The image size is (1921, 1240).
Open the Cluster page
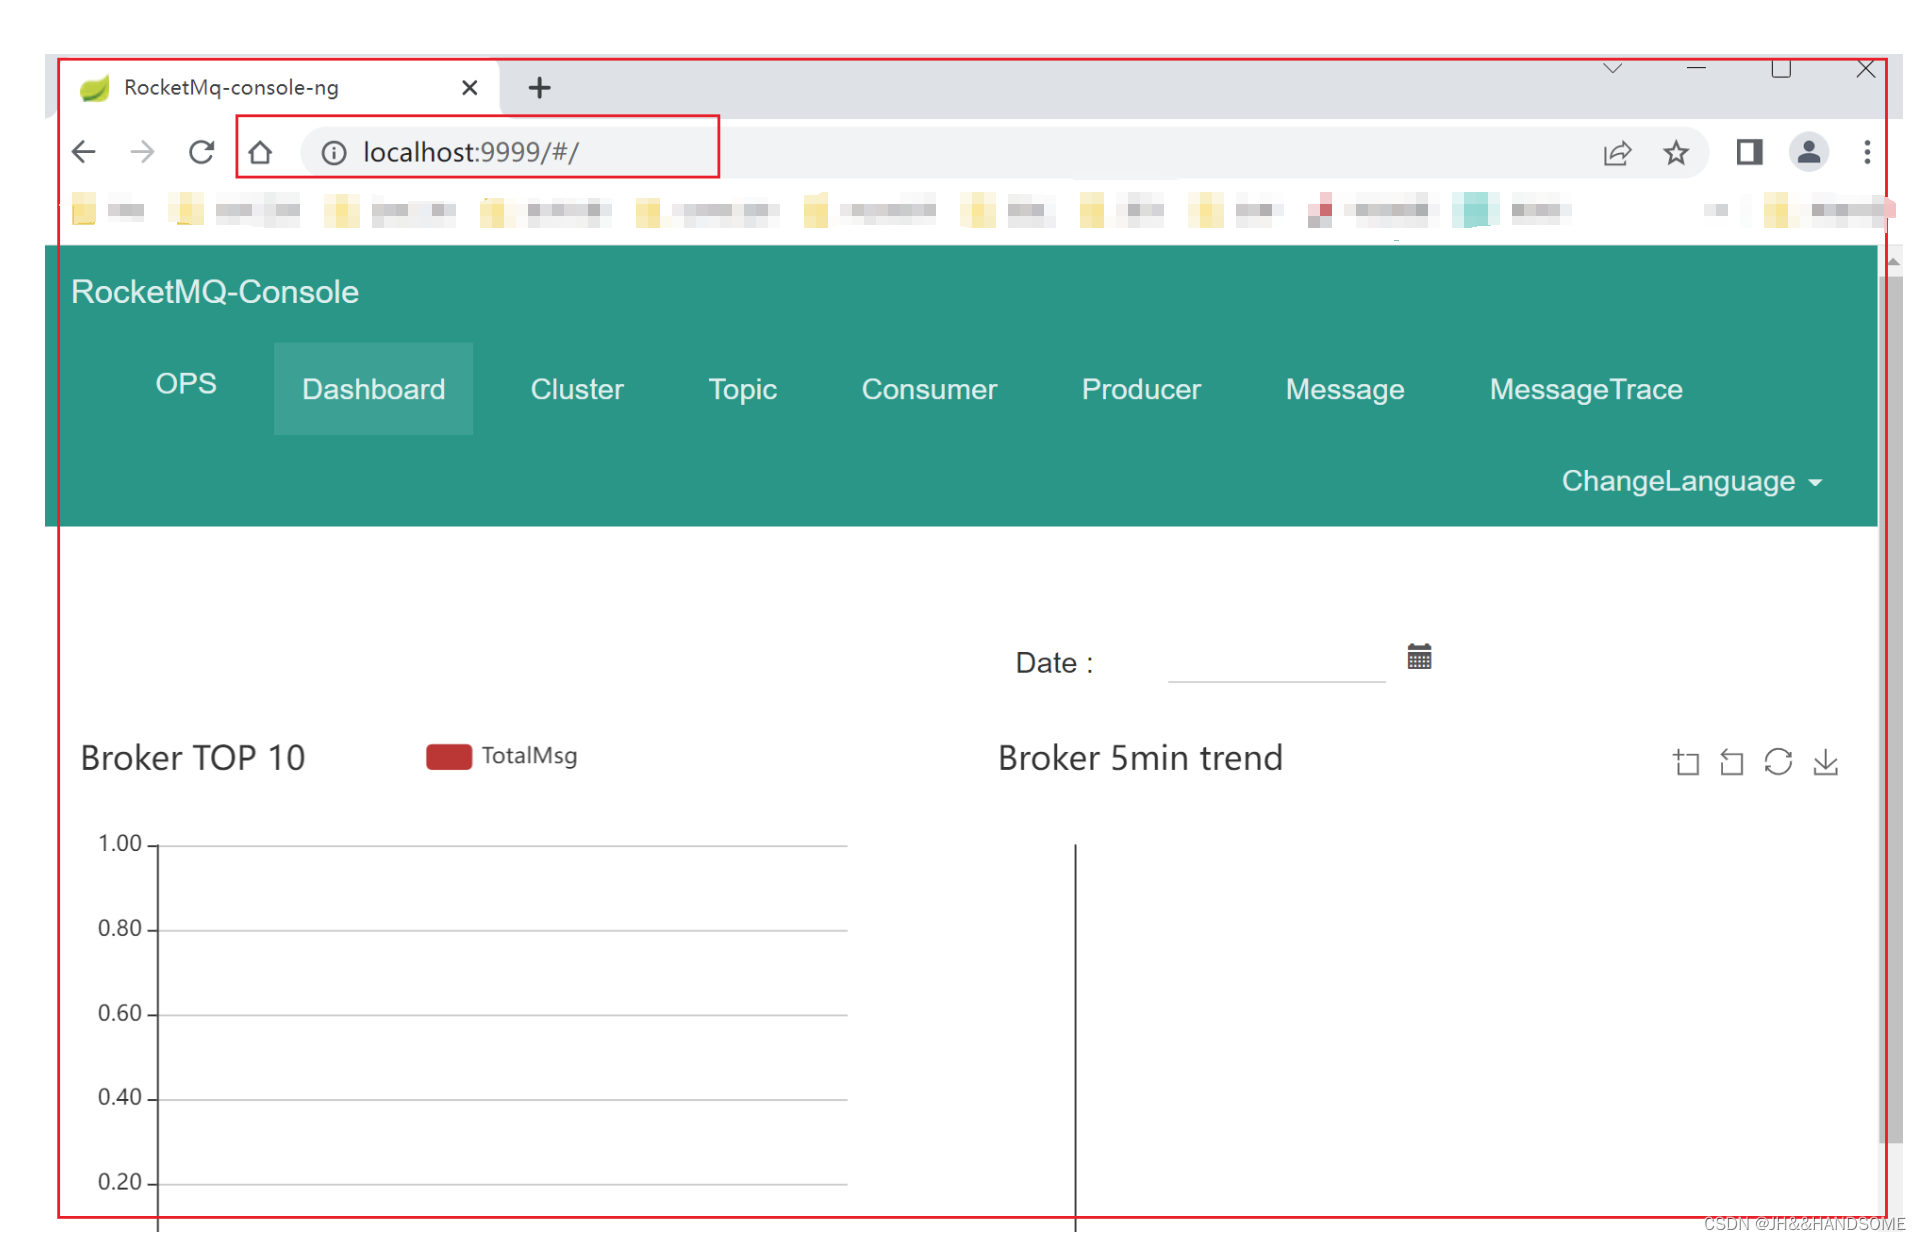point(577,389)
